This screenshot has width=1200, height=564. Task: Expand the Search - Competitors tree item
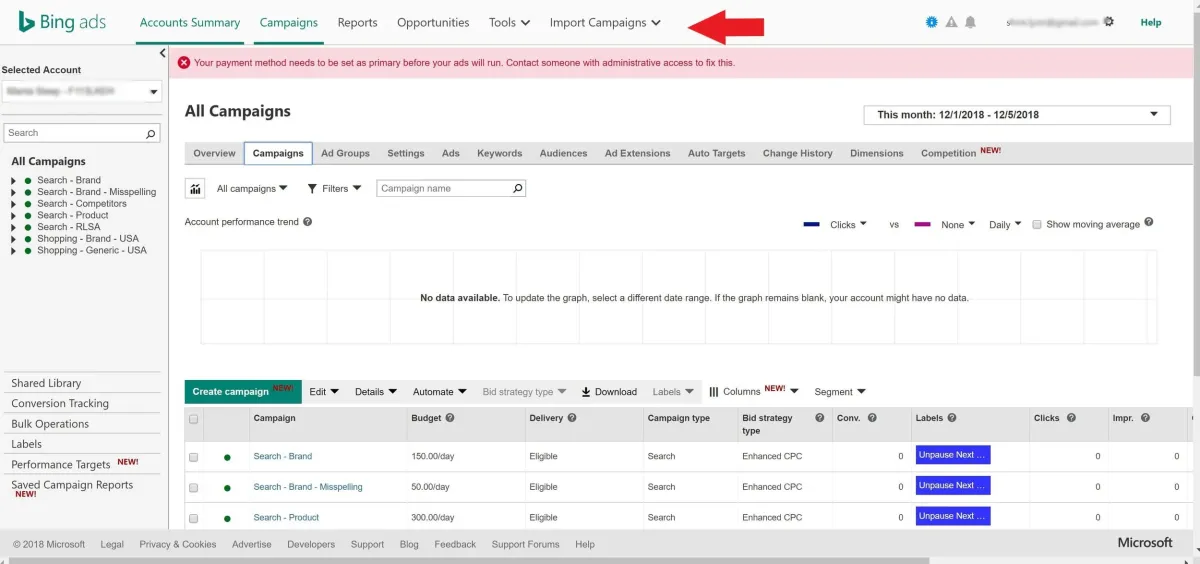coord(13,204)
